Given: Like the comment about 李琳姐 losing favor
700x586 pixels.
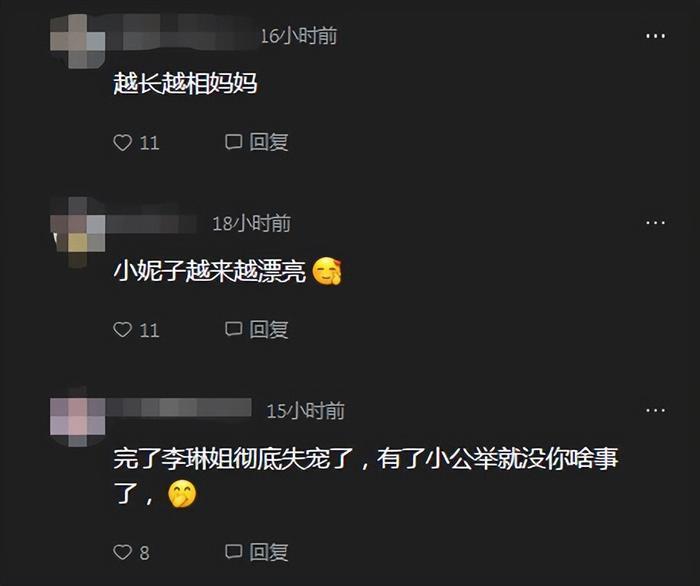Looking at the screenshot, I should pyautogui.click(x=122, y=552).
